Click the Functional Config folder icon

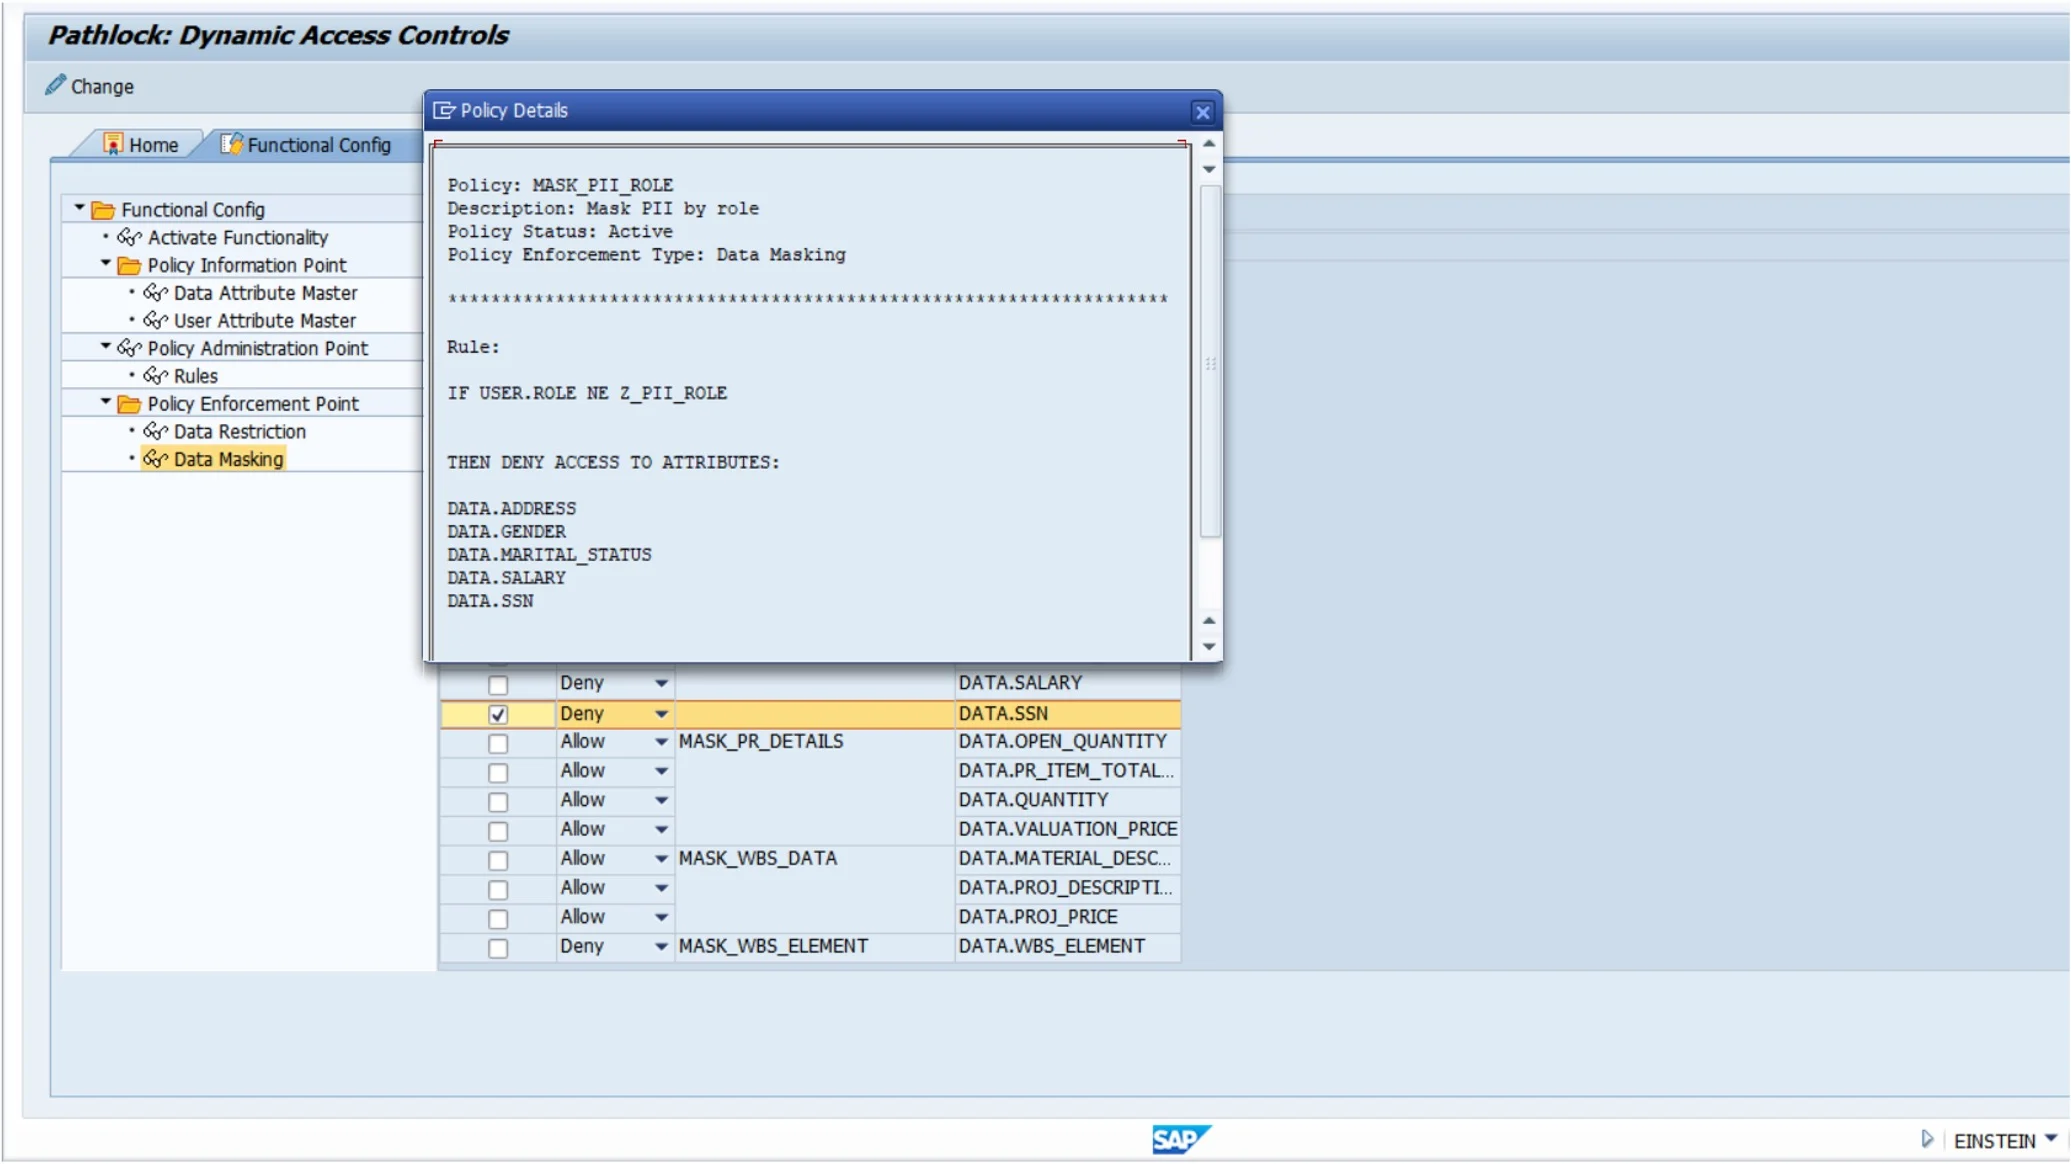click(103, 210)
